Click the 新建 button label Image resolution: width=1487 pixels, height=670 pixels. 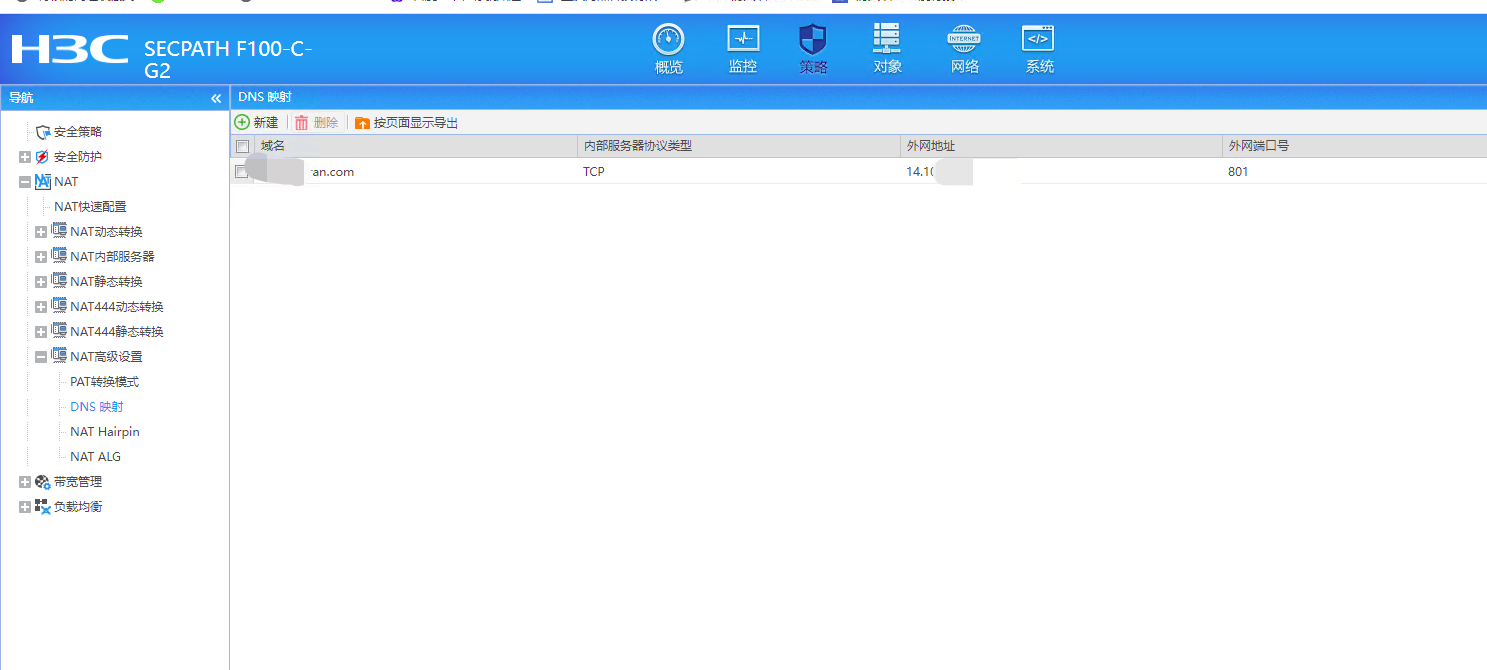(266, 123)
